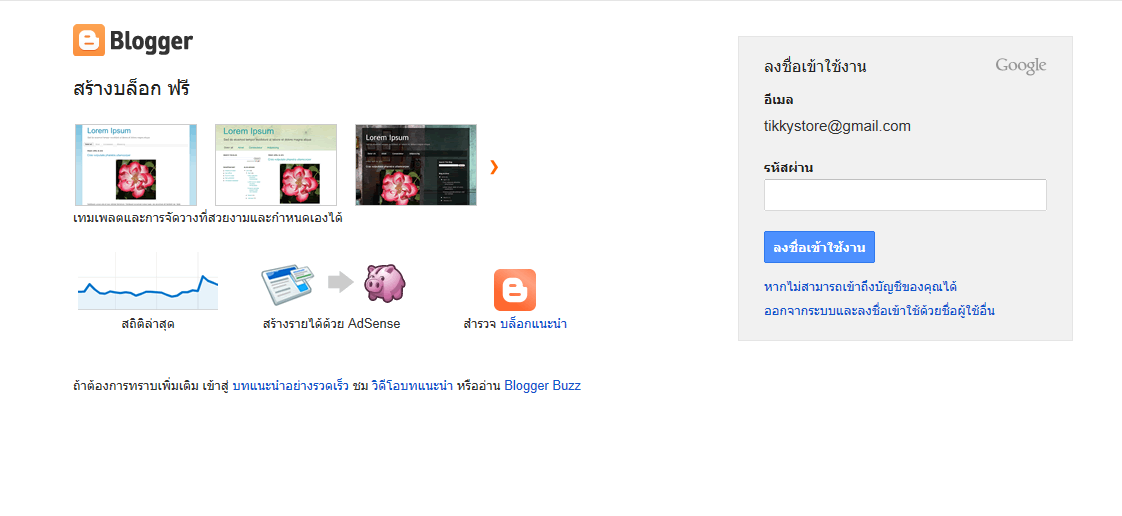Click the pink piggy bank icon
This screenshot has height=516, width=1122.
(385, 282)
